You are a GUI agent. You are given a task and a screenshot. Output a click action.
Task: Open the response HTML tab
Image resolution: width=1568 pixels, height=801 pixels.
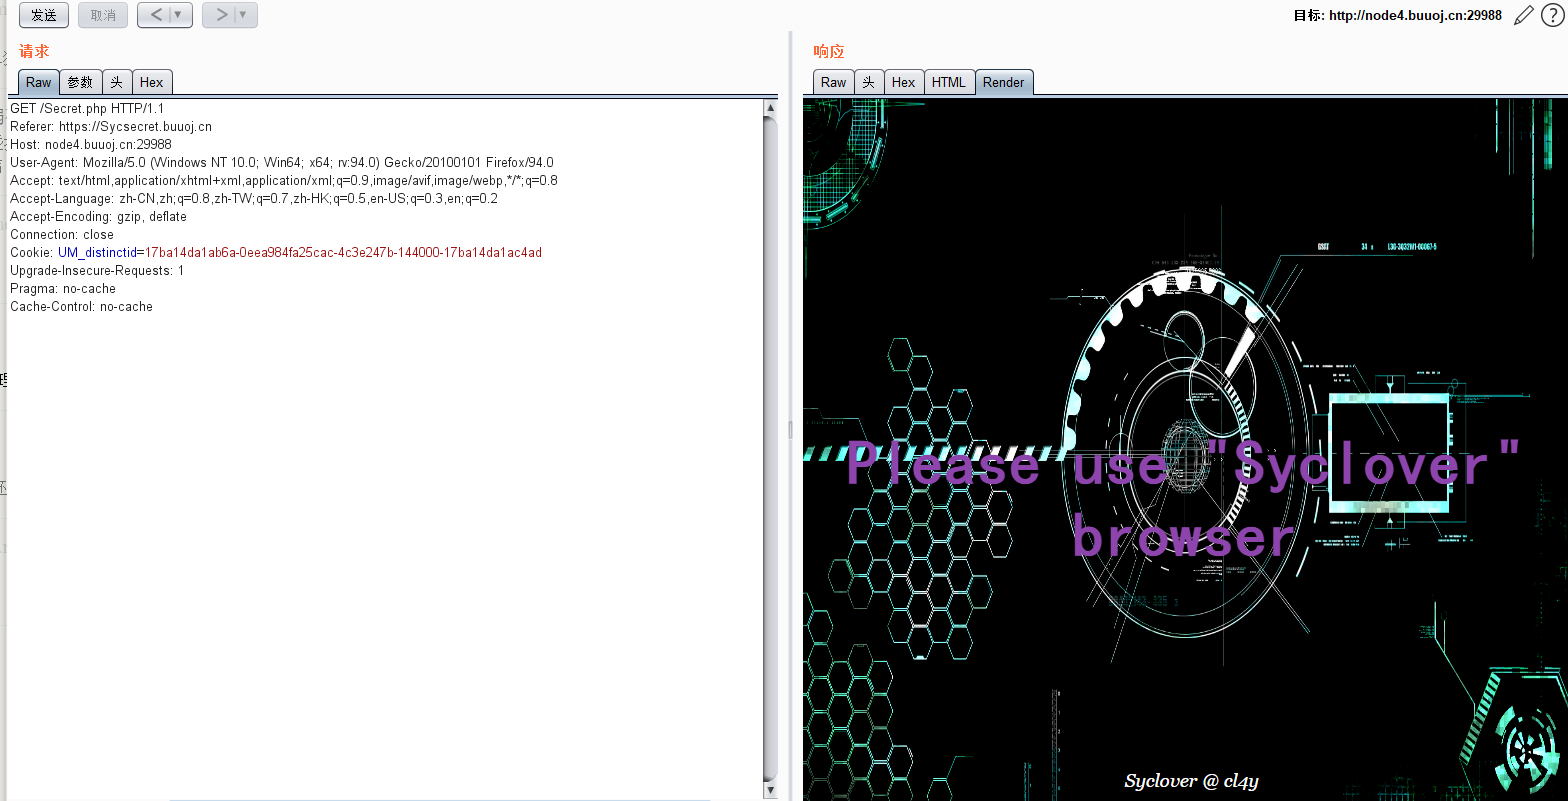(949, 82)
